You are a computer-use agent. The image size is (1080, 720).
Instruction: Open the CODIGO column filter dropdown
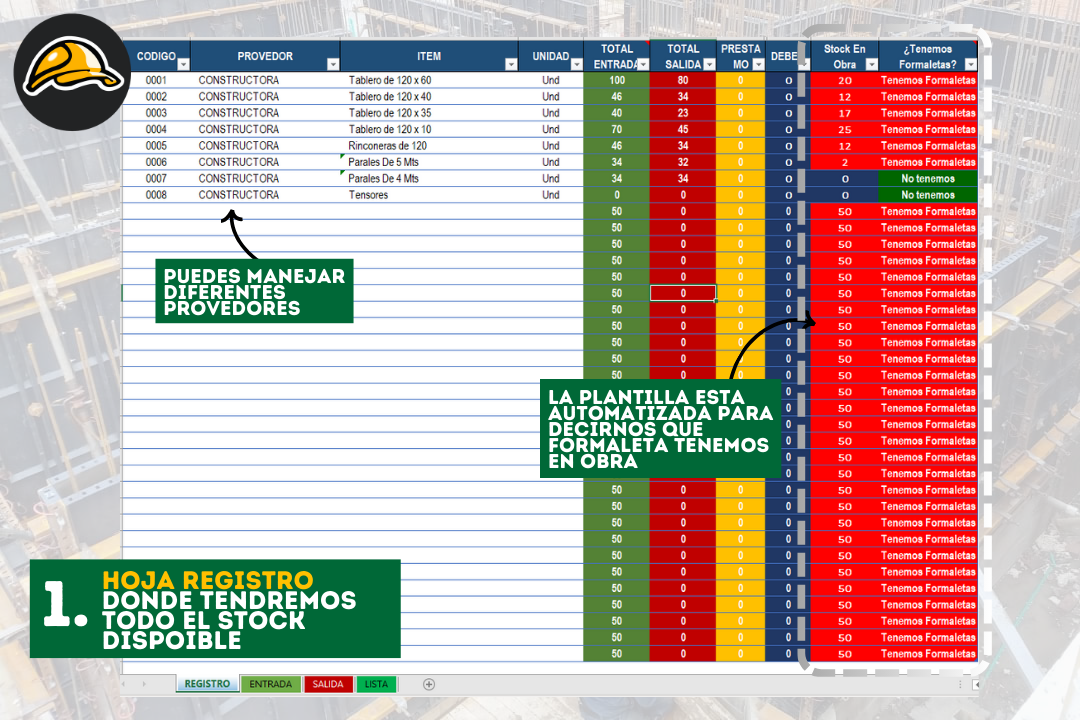tap(183, 64)
